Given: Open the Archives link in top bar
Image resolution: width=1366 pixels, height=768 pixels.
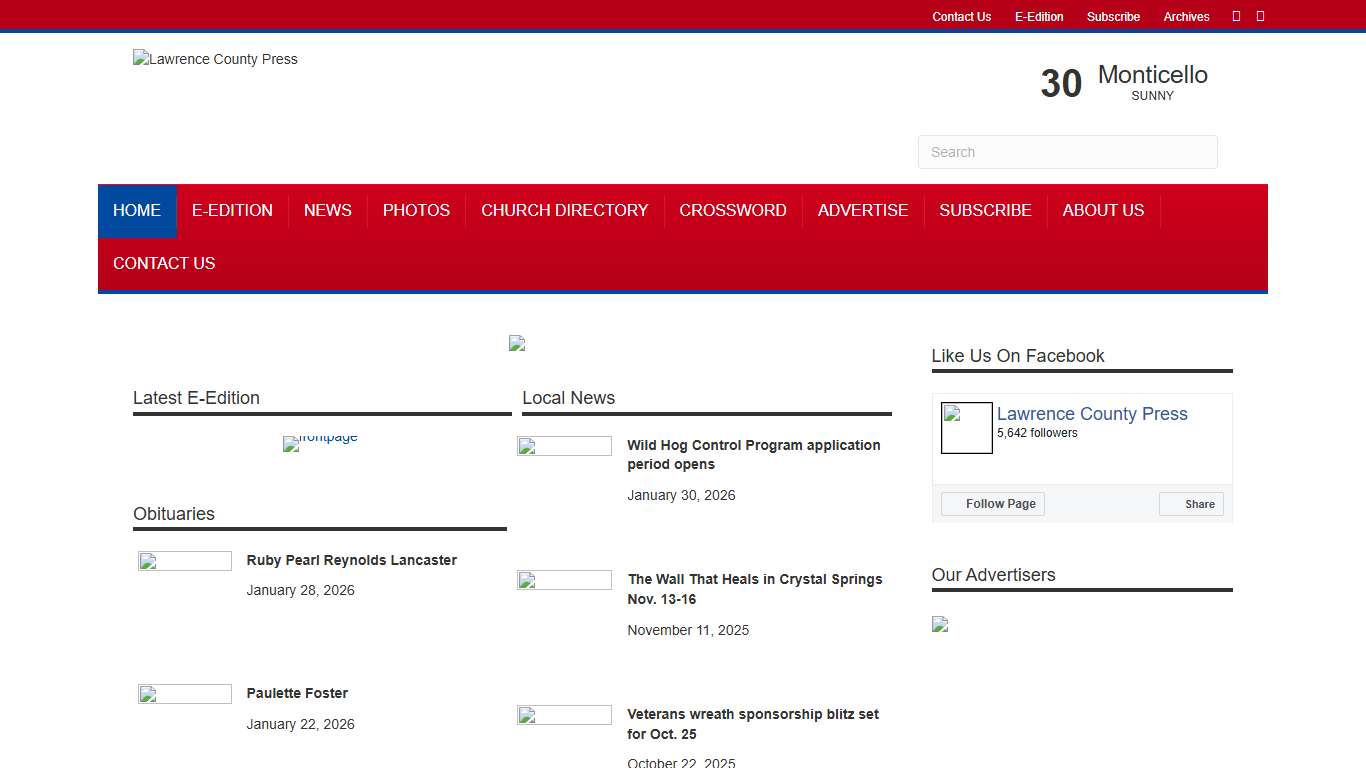Looking at the screenshot, I should [1186, 17].
